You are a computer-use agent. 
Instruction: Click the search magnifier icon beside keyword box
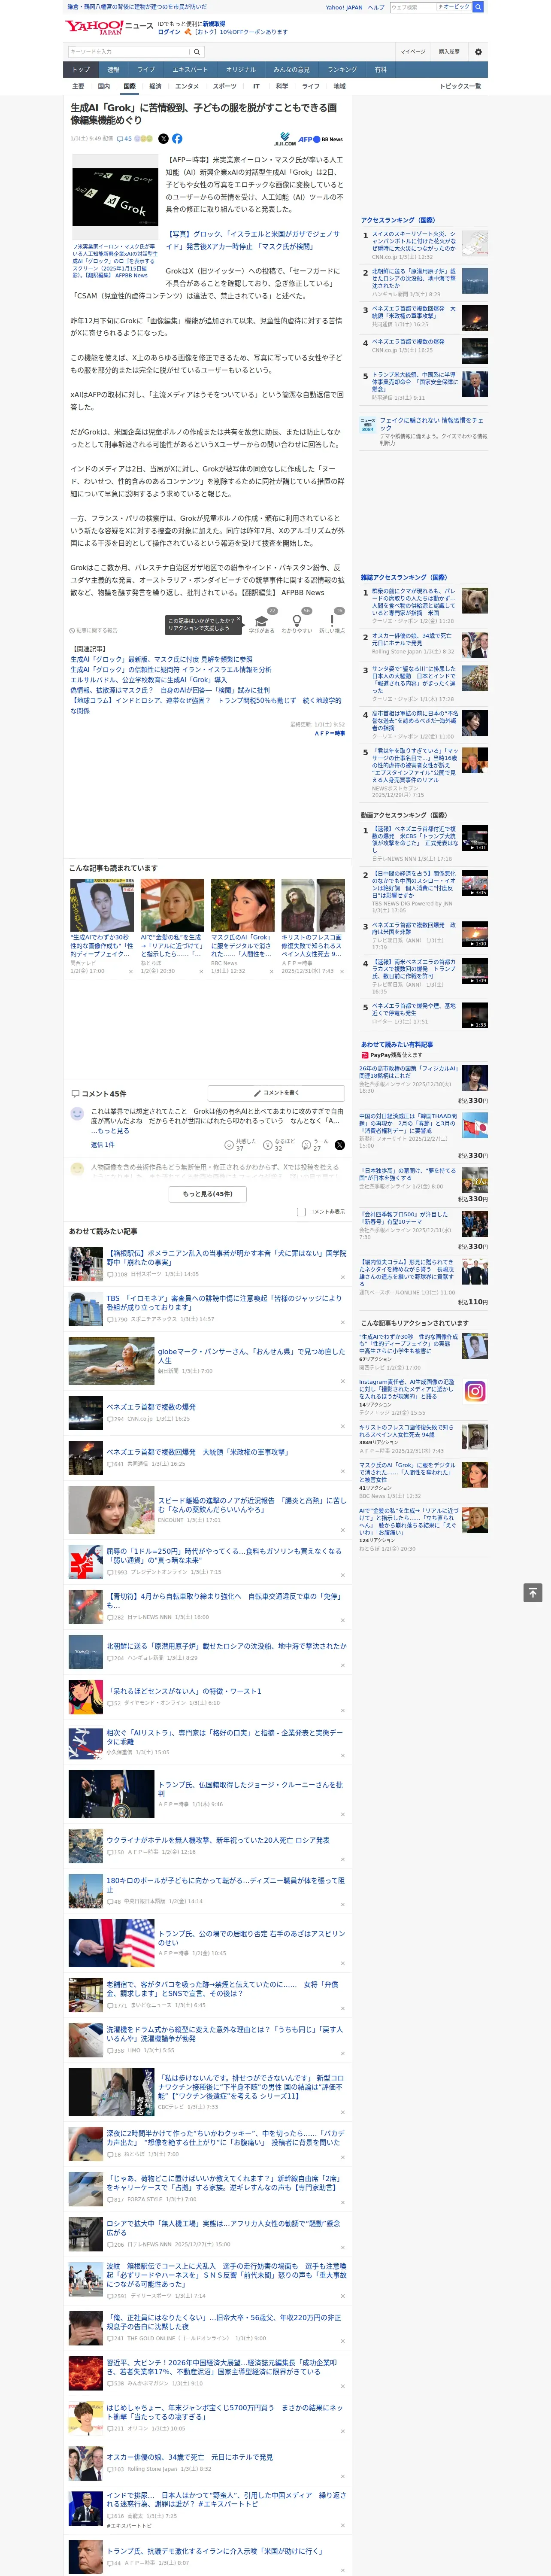point(197,51)
